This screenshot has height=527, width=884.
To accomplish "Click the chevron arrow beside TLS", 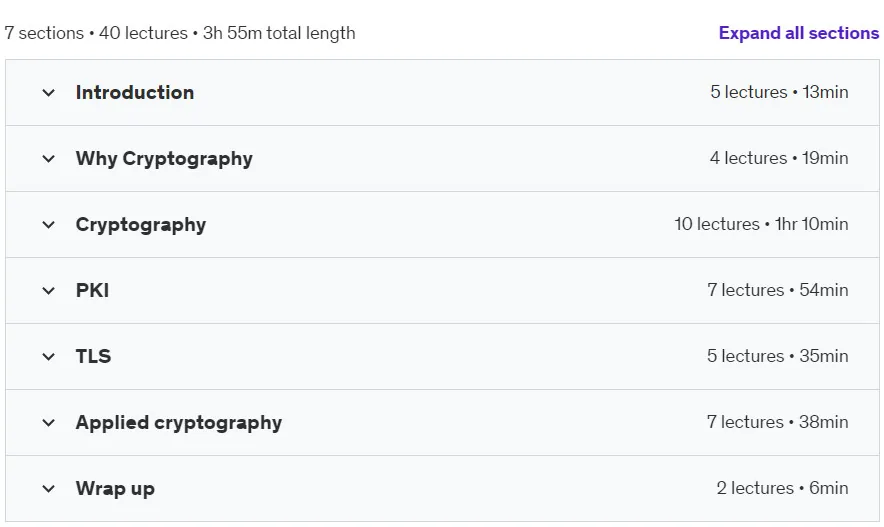I will tap(48, 356).
